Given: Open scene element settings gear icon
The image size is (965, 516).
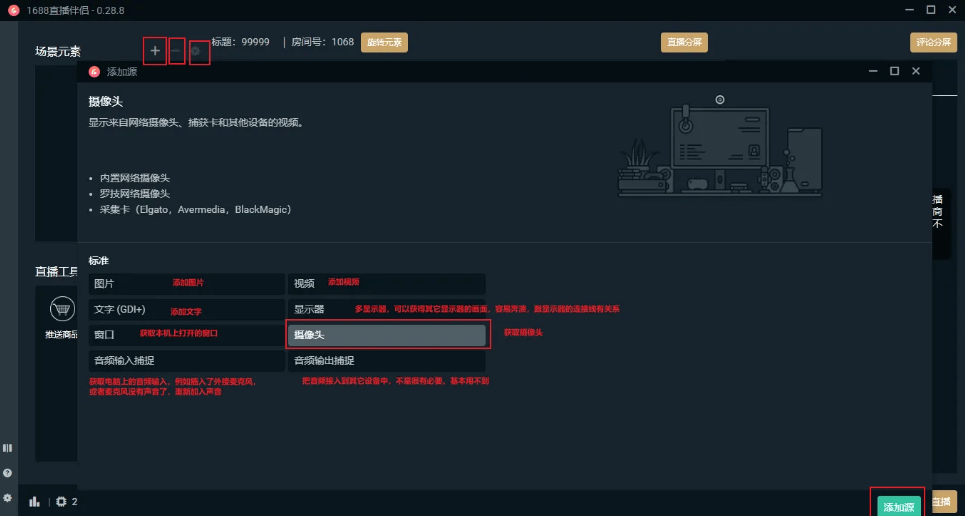Looking at the screenshot, I should tap(199, 50).
